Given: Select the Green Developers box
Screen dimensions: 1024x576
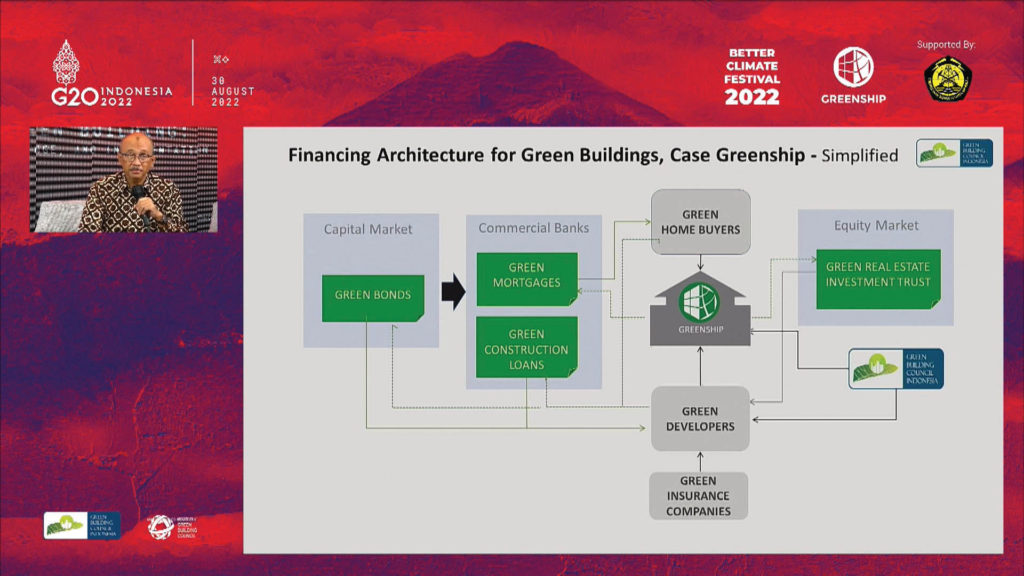Looking at the screenshot, I should pos(700,419).
